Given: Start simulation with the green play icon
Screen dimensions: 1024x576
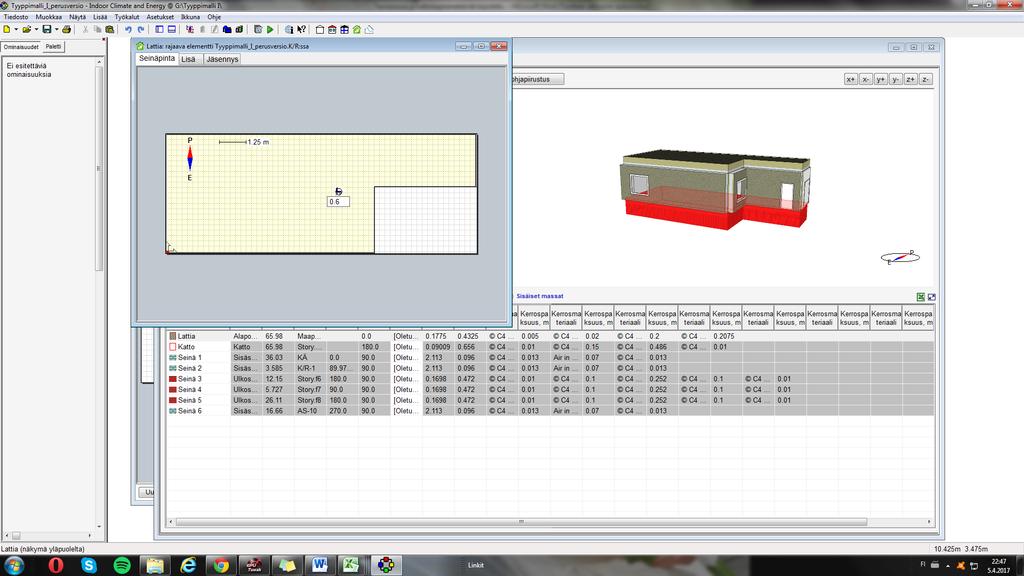Looking at the screenshot, I should tap(270, 29).
